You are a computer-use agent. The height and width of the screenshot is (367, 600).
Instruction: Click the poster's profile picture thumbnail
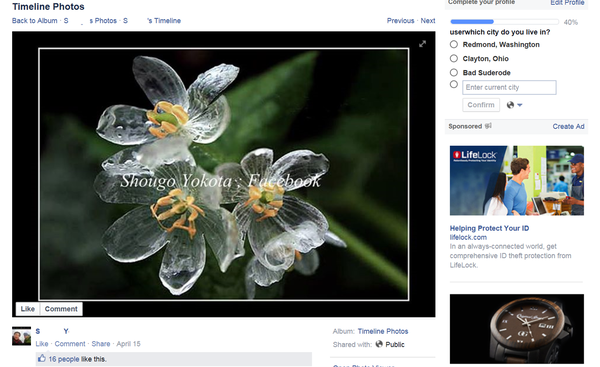(x=21, y=336)
